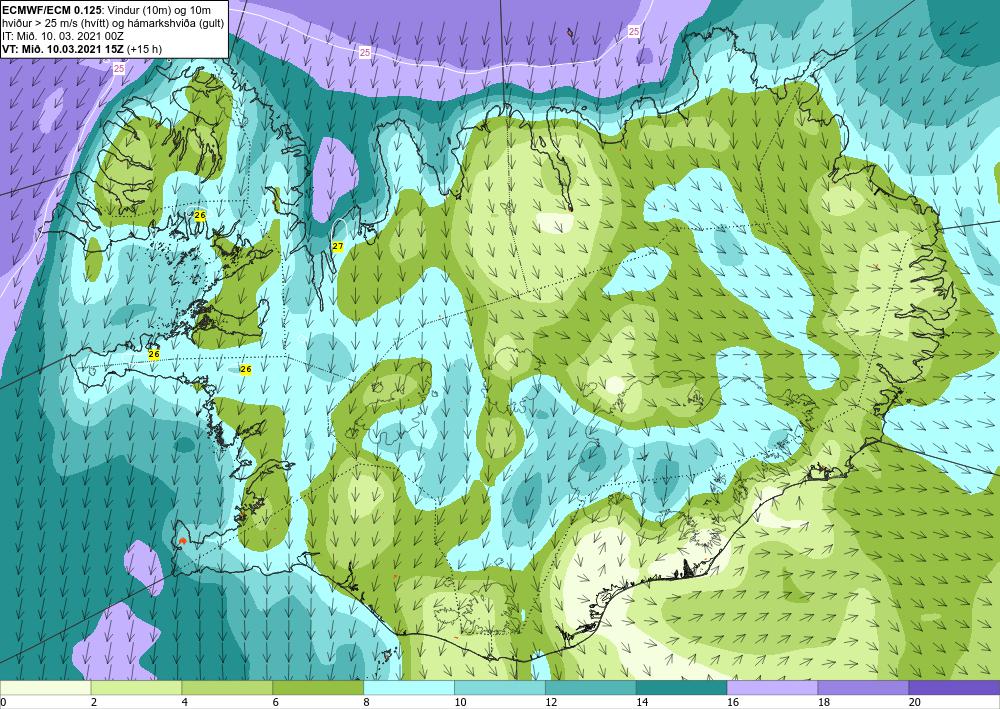The height and width of the screenshot is (709, 1000).
Task: Click the yellow "27" peak gust label
Action: click(338, 246)
